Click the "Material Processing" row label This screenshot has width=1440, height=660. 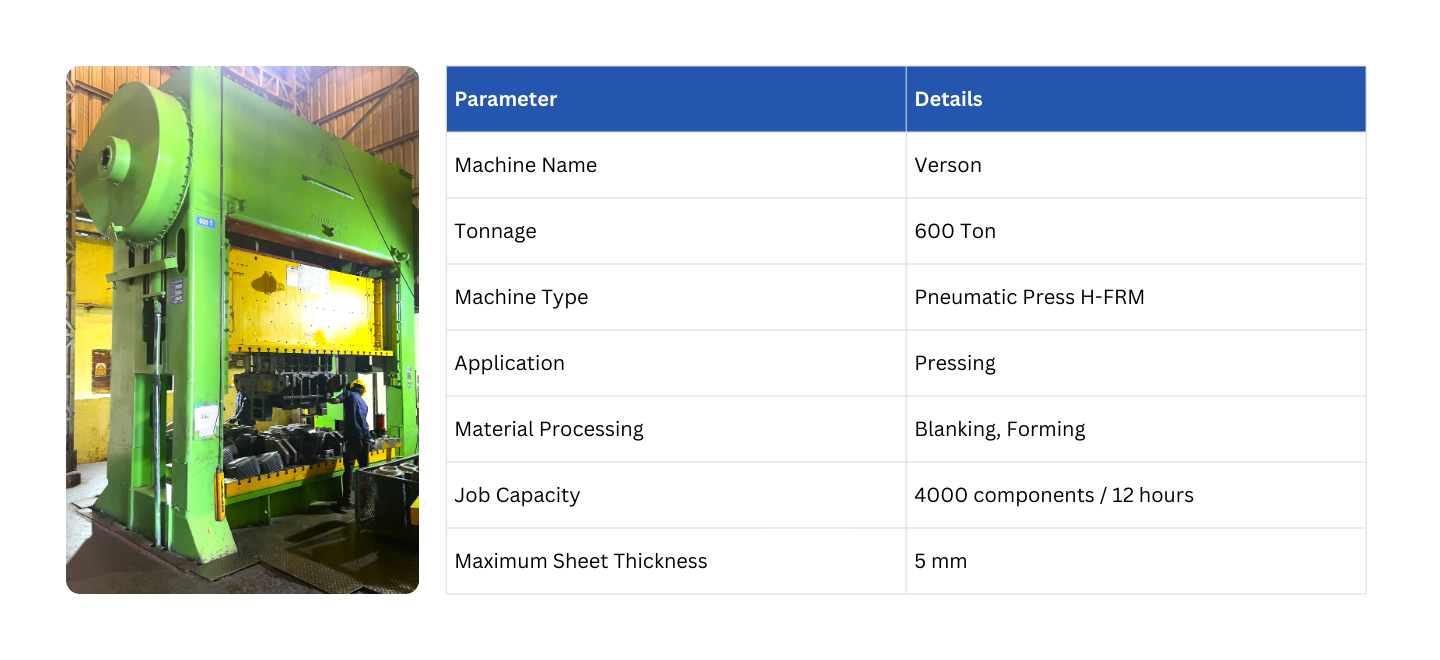pyautogui.click(x=549, y=429)
